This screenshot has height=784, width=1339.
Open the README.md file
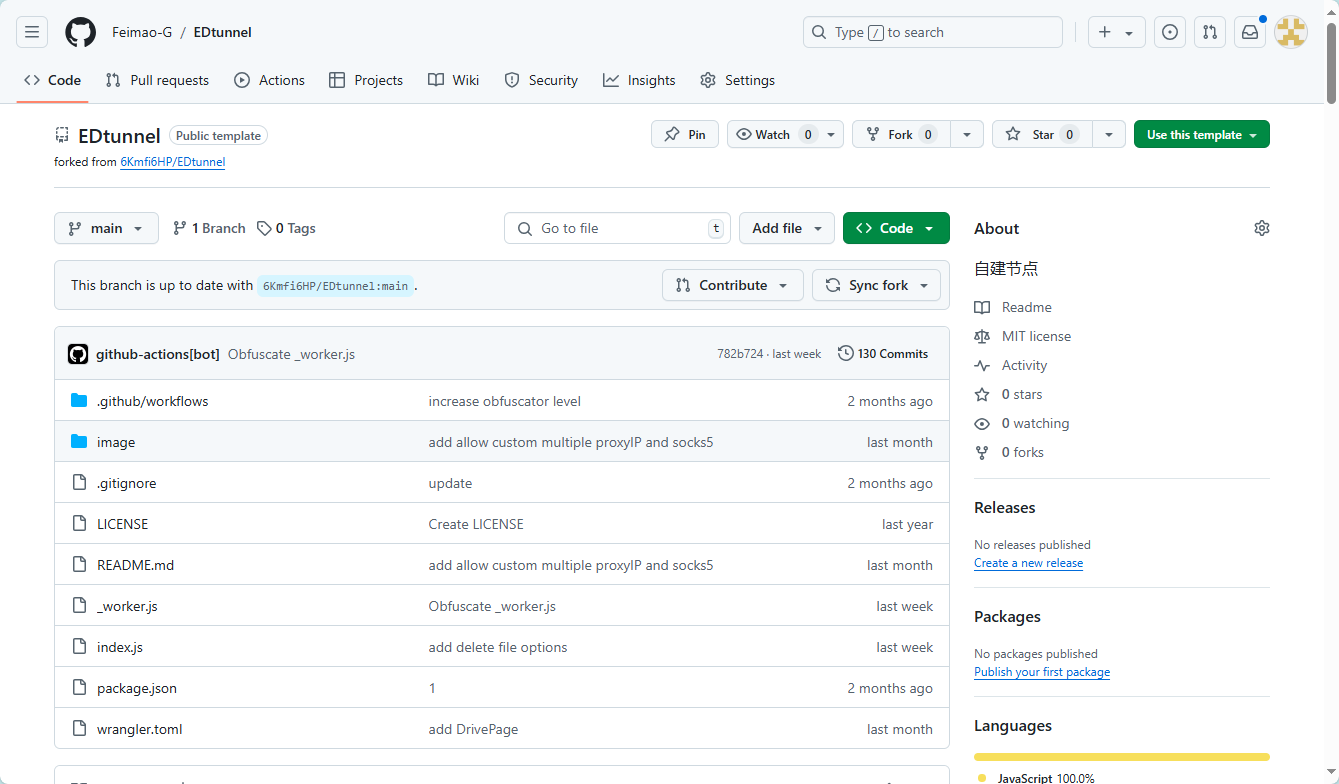coord(135,565)
